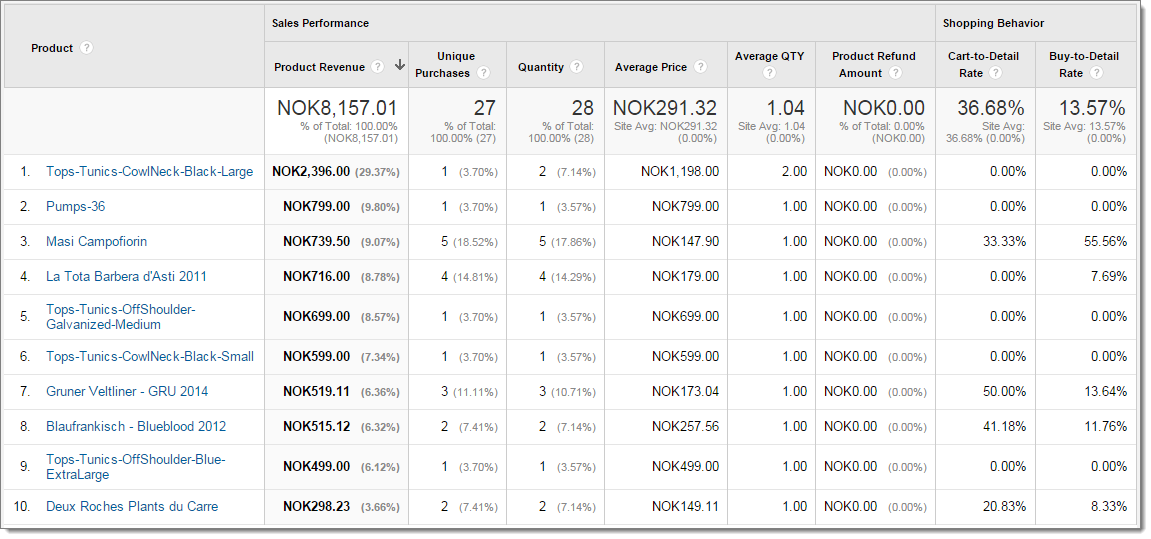The width and height of the screenshot is (1151, 539).
Task: Toggle sort arrow on Product Revenue
Action: [399, 66]
